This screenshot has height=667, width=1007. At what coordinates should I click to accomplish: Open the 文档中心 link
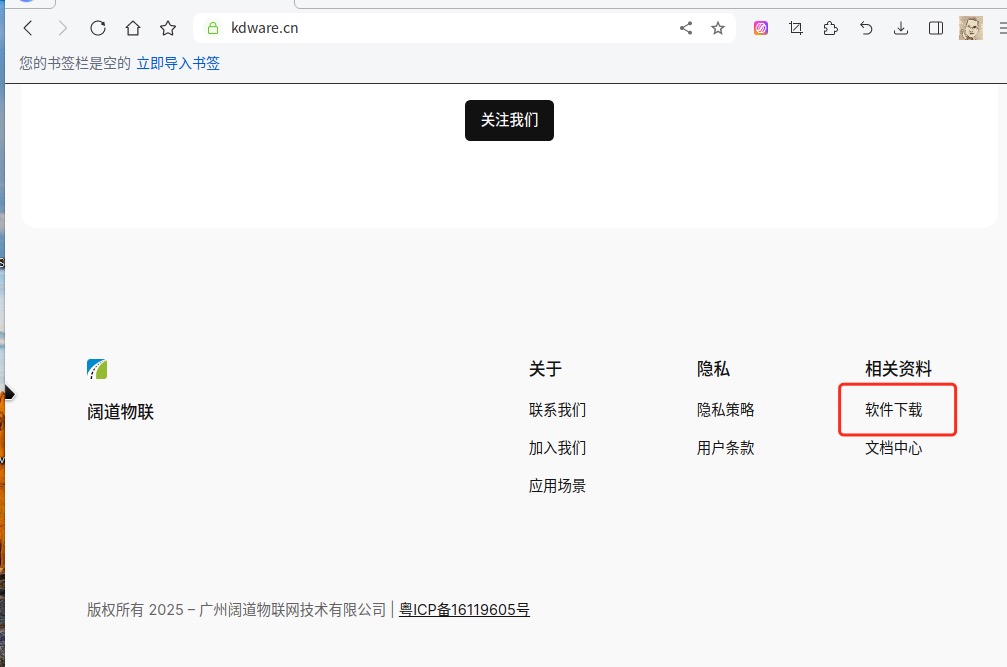pos(893,448)
